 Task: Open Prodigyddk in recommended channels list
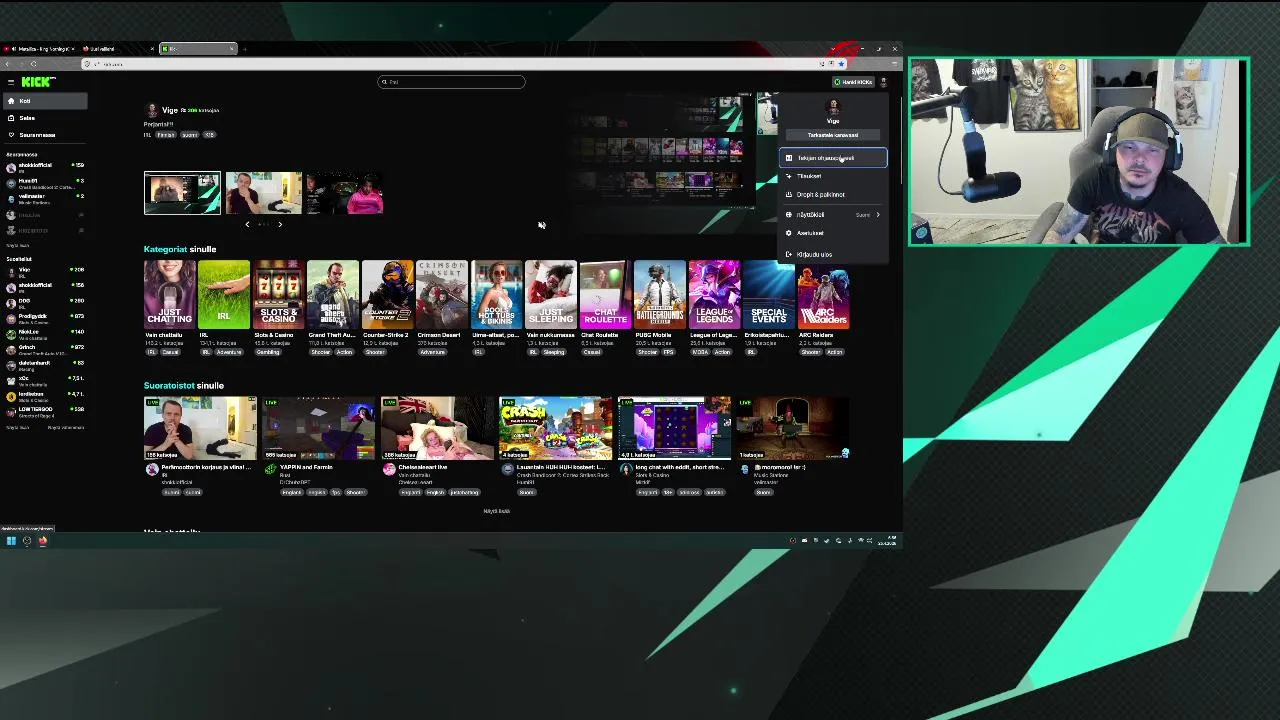44,318
